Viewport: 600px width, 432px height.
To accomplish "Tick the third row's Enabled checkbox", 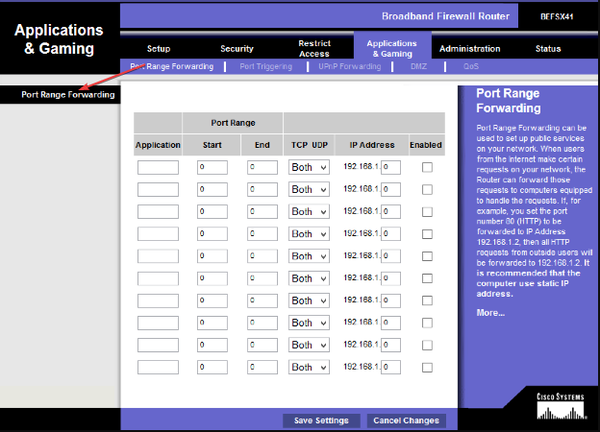I will pyautogui.click(x=427, y=212).
